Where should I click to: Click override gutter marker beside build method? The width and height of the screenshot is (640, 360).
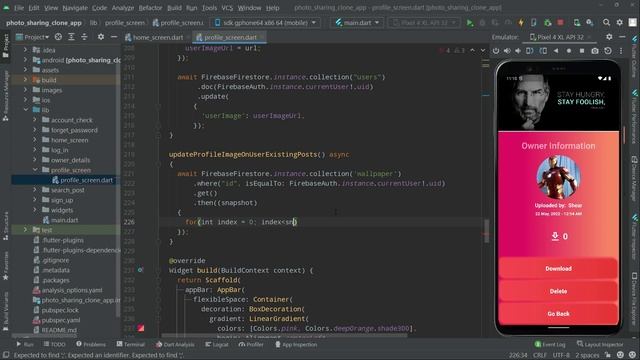click(140, 270)
